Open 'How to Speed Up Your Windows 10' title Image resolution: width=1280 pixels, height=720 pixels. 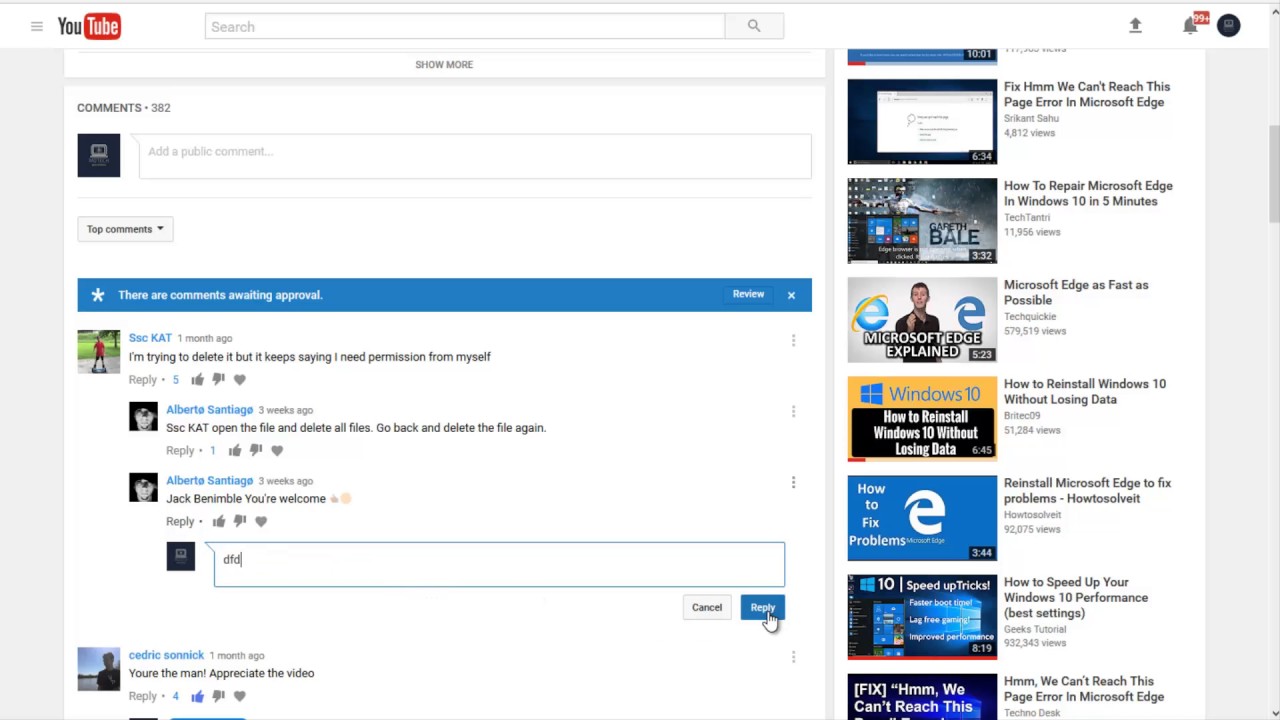(1076, 597)
